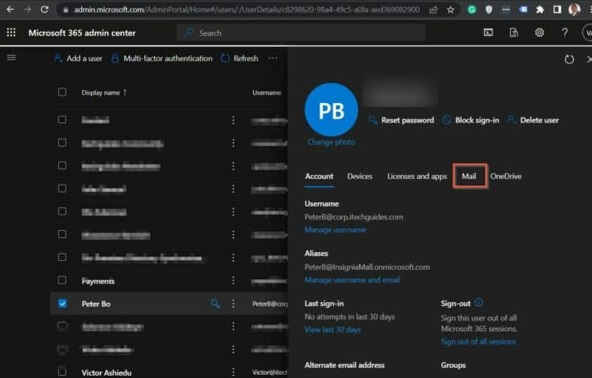The width and height of the screenshot is (592, 378).
Task: Click View last 30 days link
Action: (x=333, y=330)
